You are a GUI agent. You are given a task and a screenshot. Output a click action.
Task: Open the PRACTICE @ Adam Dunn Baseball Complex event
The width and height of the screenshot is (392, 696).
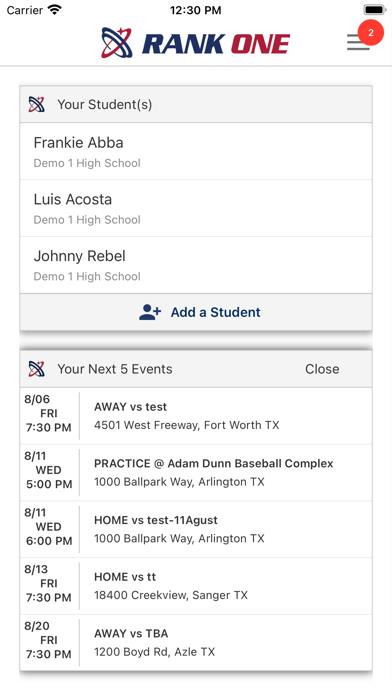(x=196, y=473)
